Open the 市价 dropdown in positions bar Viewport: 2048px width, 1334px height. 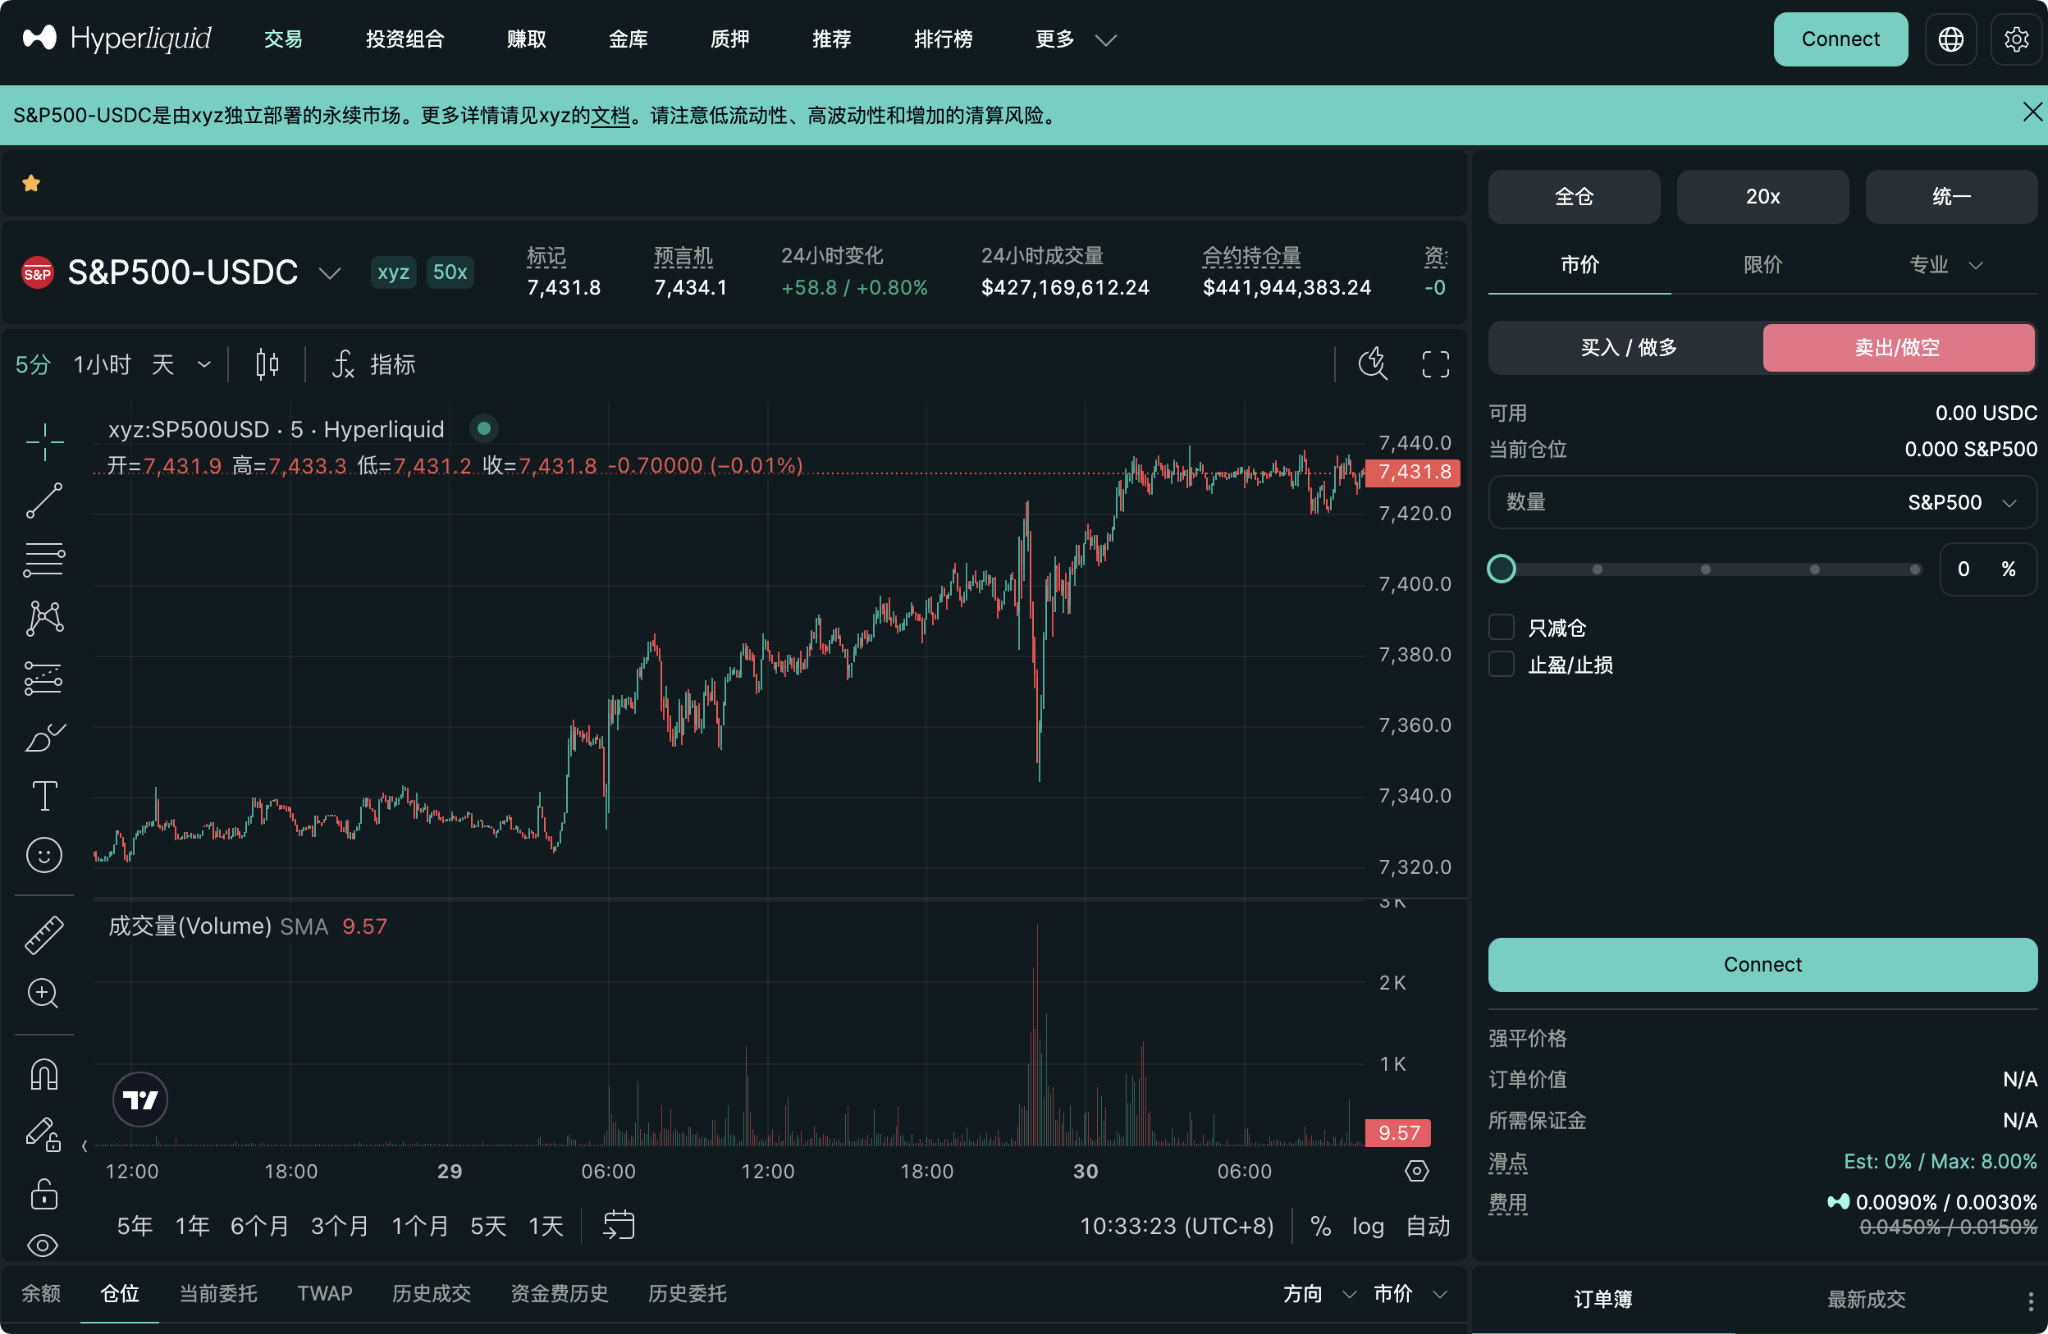(1410, 1294)
